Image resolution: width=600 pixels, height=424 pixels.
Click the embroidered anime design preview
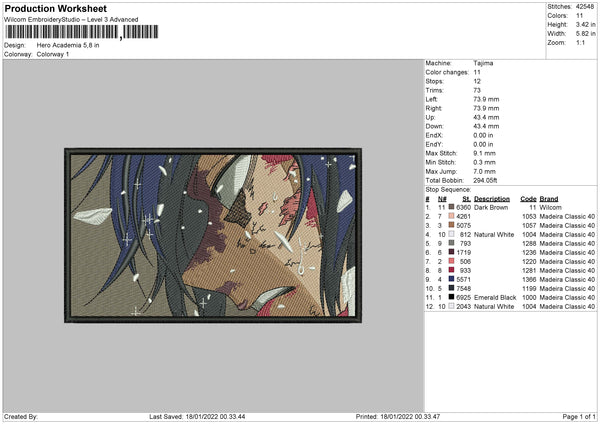pos(213,235)
